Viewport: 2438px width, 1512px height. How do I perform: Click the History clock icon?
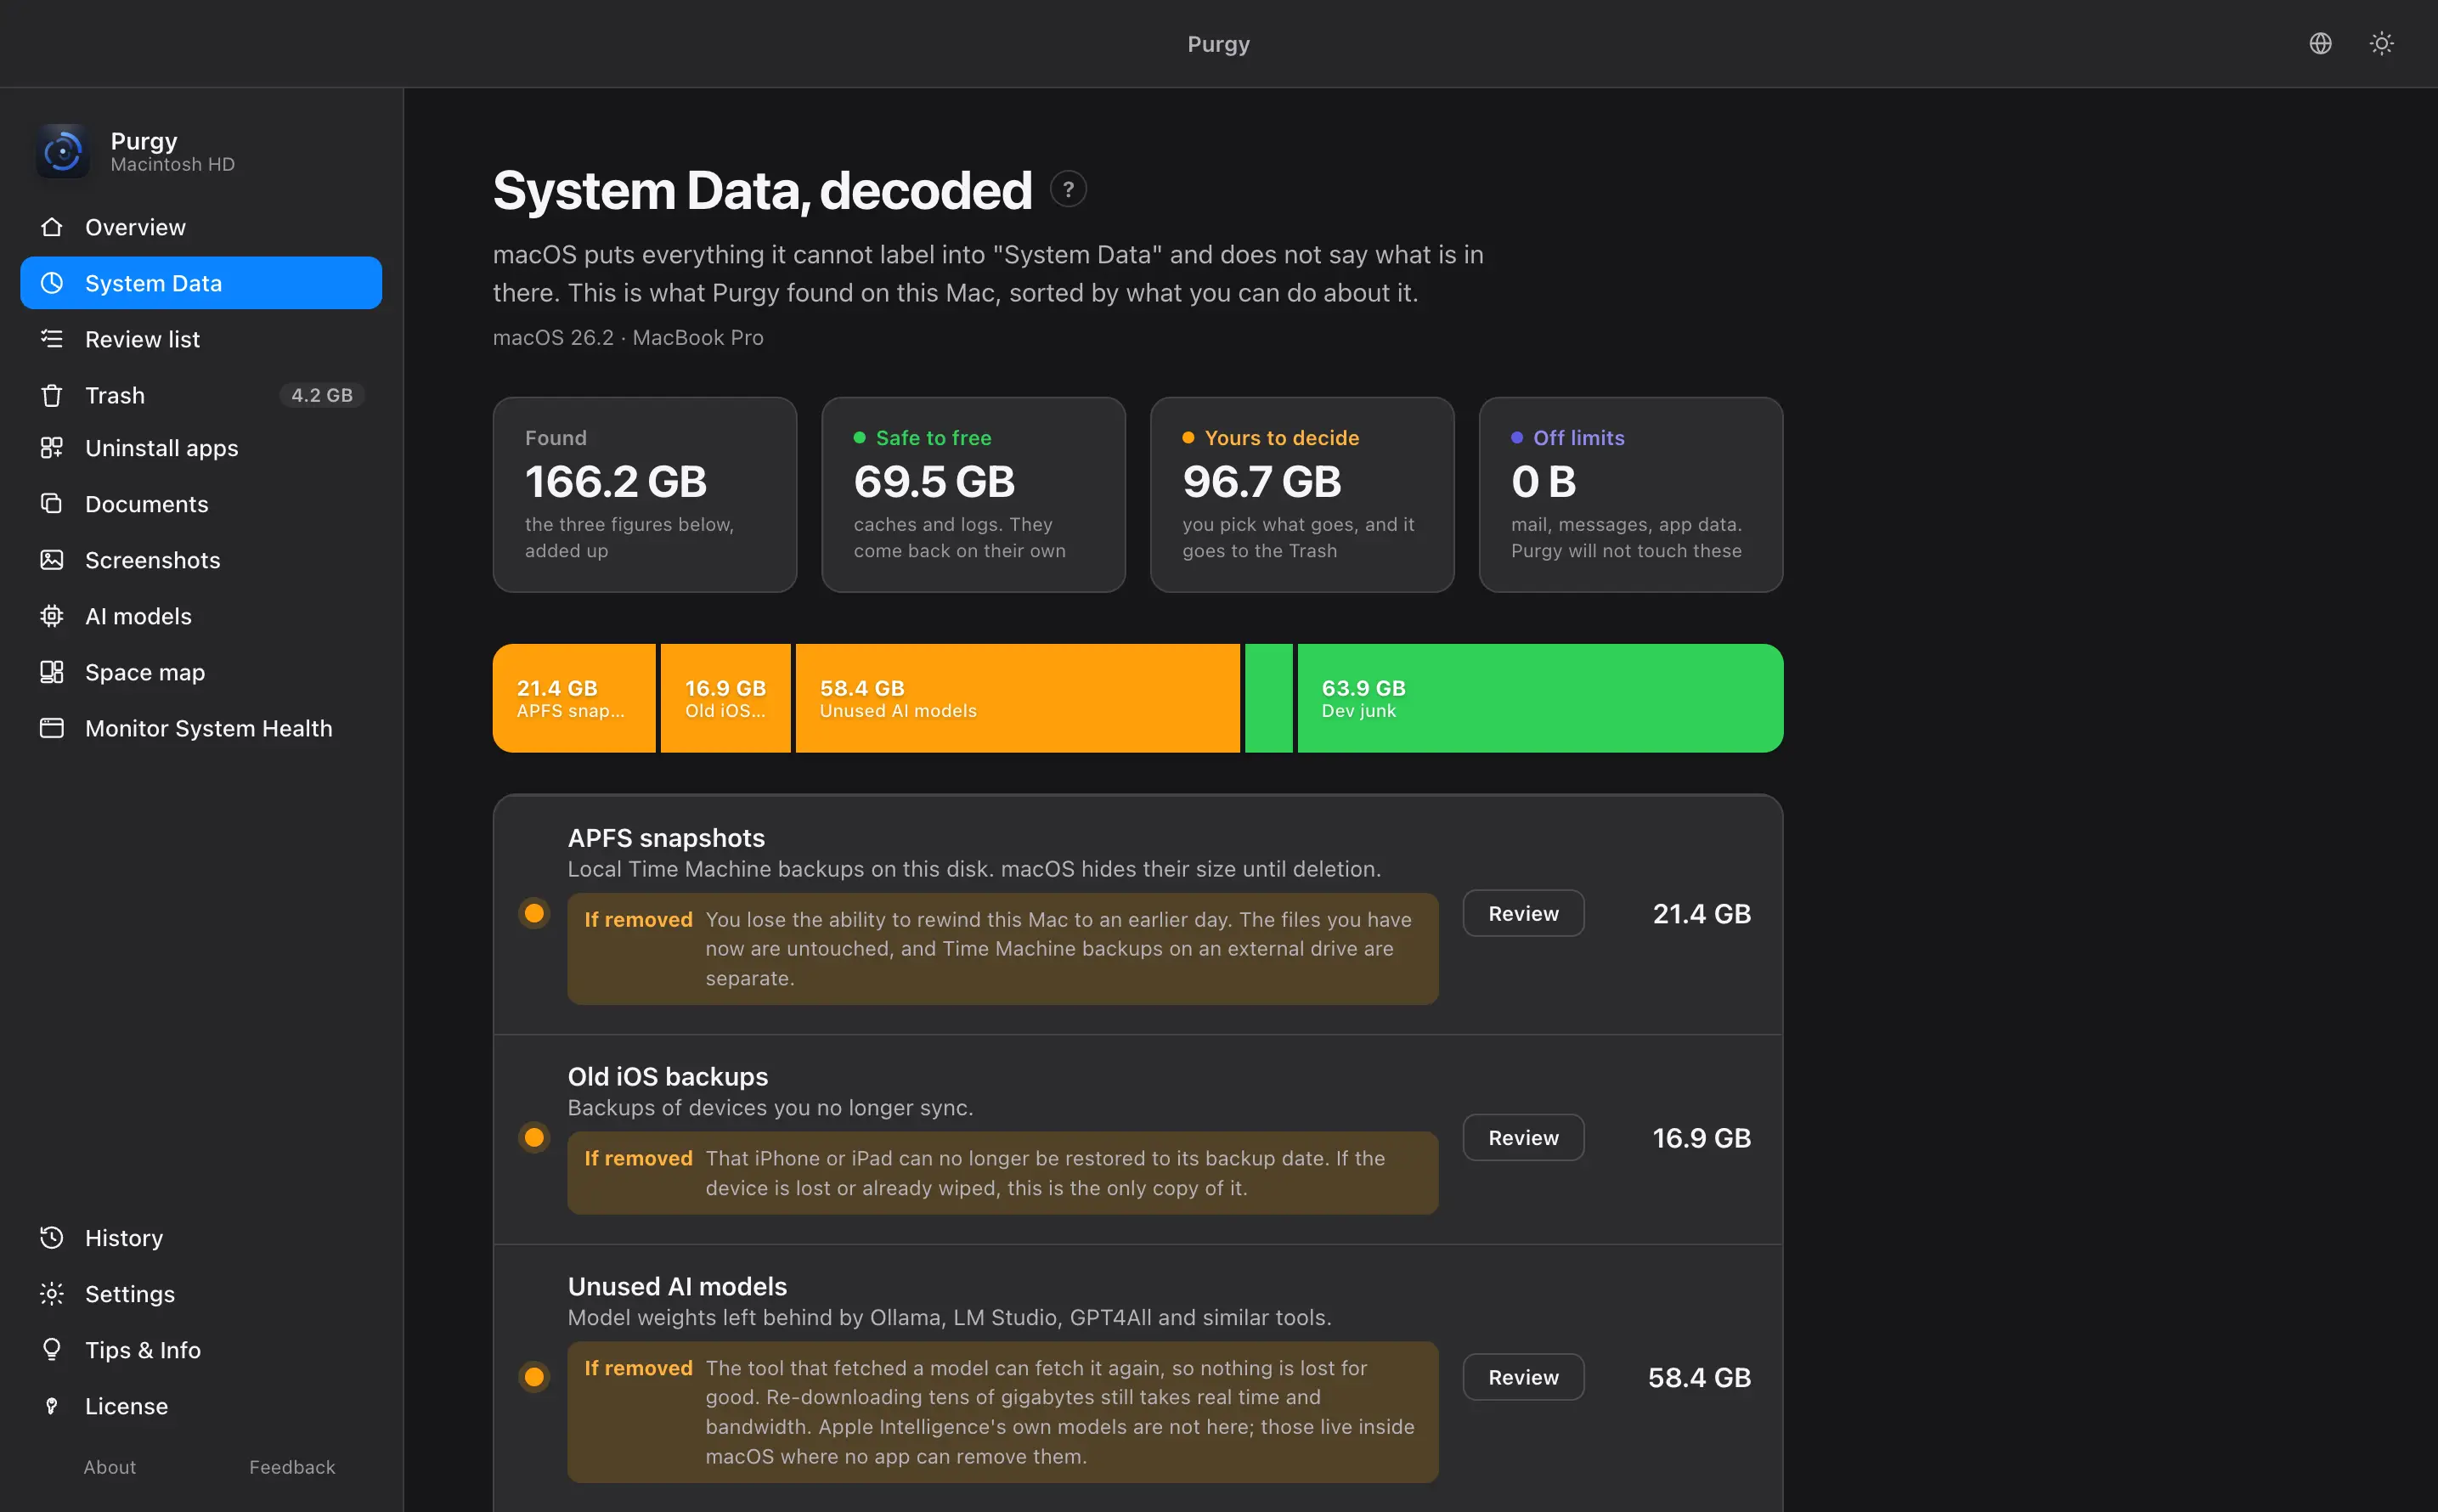pyautogui.click(x=52, y=1238)
